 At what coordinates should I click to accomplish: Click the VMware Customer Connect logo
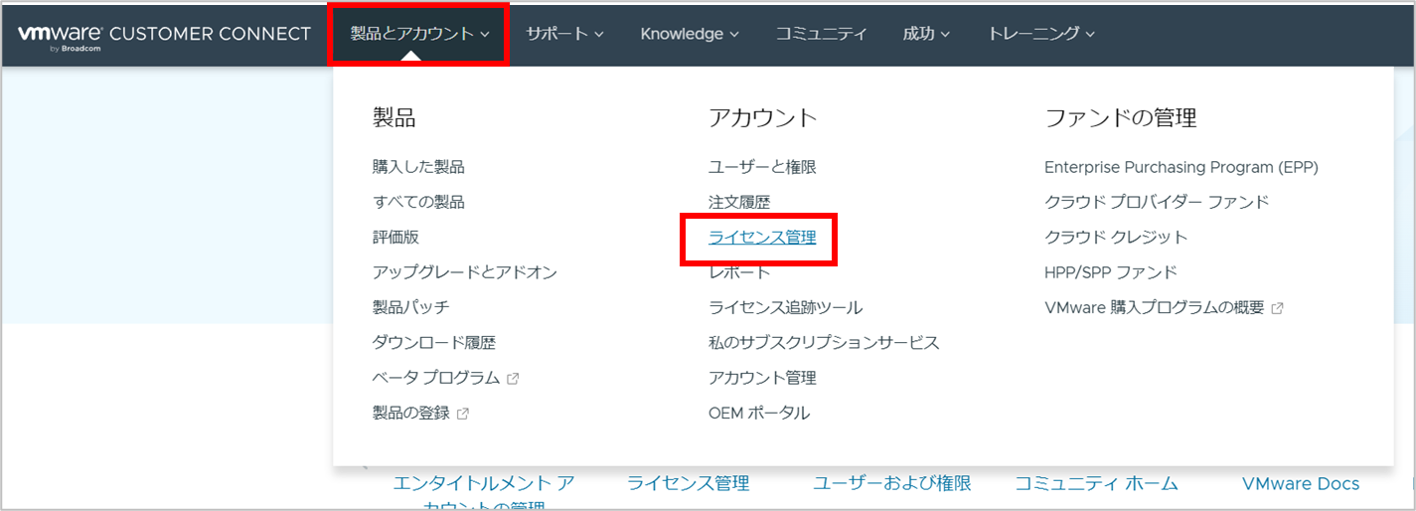point(164,35)
